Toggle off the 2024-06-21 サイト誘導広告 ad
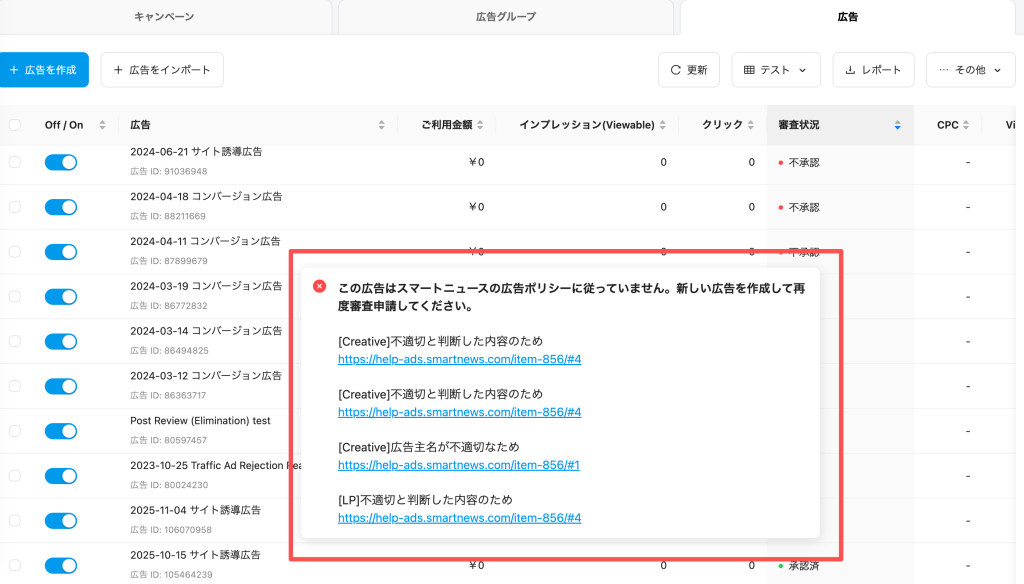 61,162
